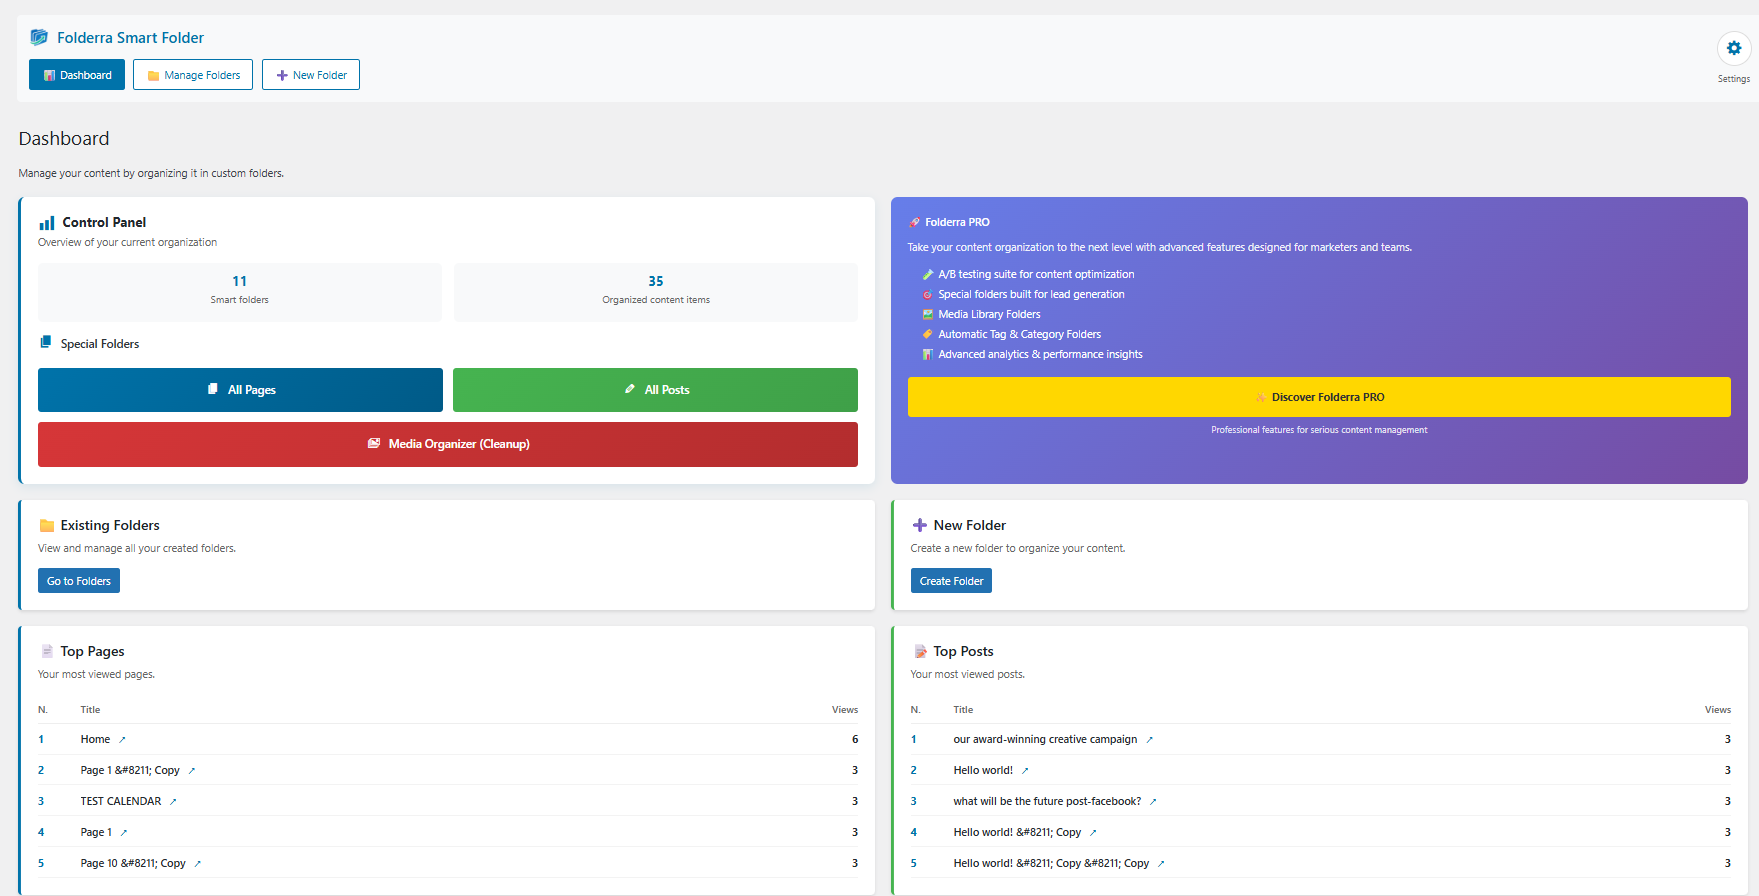Image resolution: width=1759 pixels, height=896 pixels.
Task: Click the Folderra Smart Folder logo icon
Action: [x=39, y=37]
